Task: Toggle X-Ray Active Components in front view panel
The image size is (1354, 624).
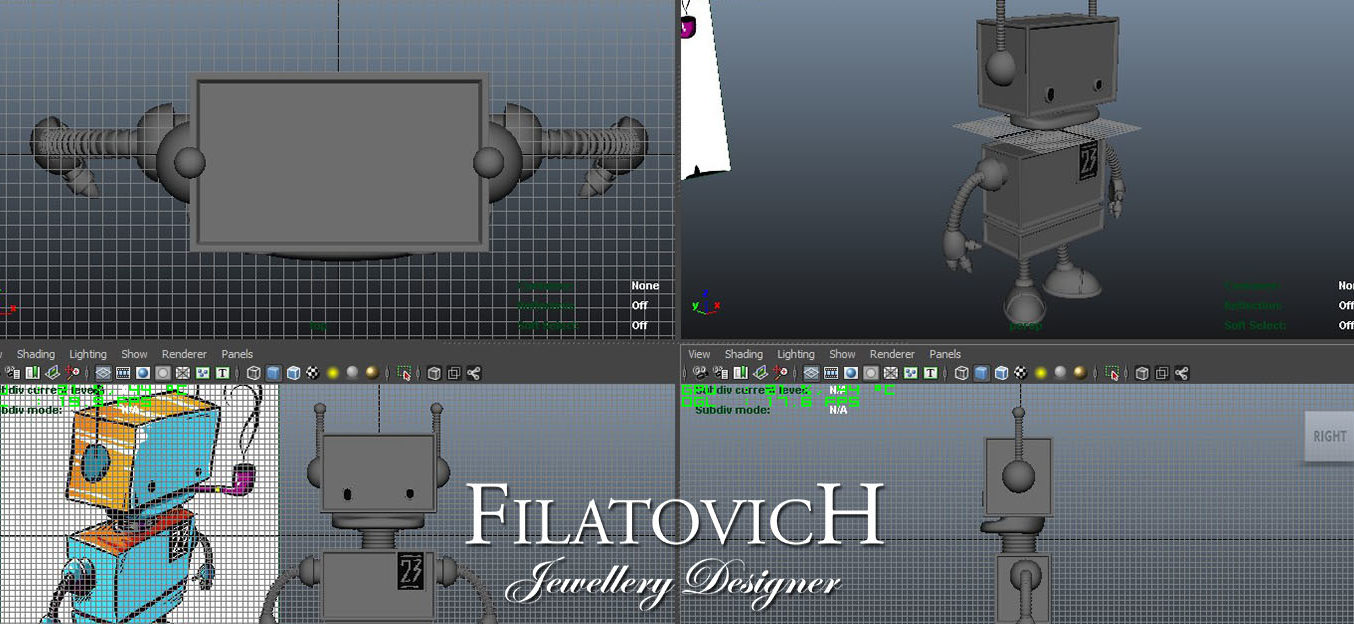Action: 453,373
